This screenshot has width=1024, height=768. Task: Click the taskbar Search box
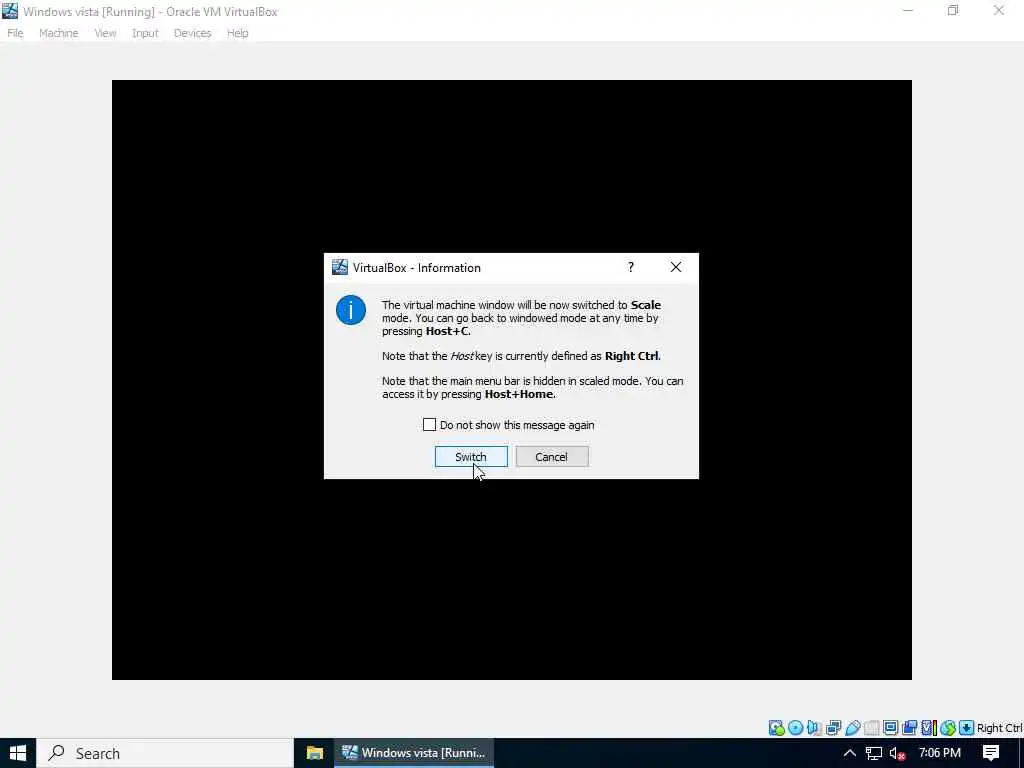pyautogui.click(x=165, y=753)
